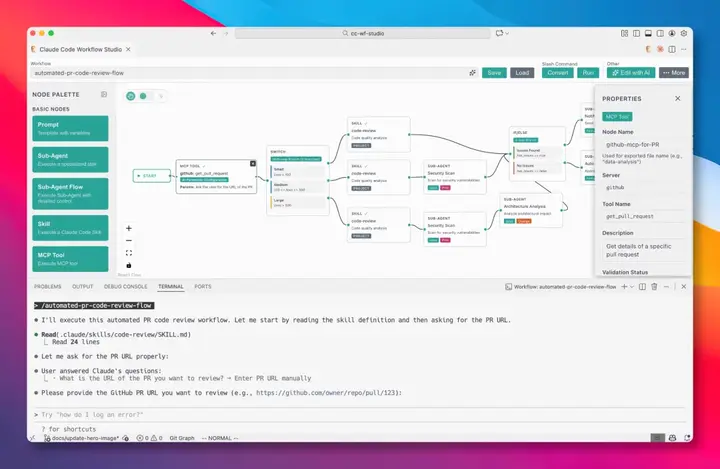
Task: Close the Properties panel
Action: [x=677, y=99]
